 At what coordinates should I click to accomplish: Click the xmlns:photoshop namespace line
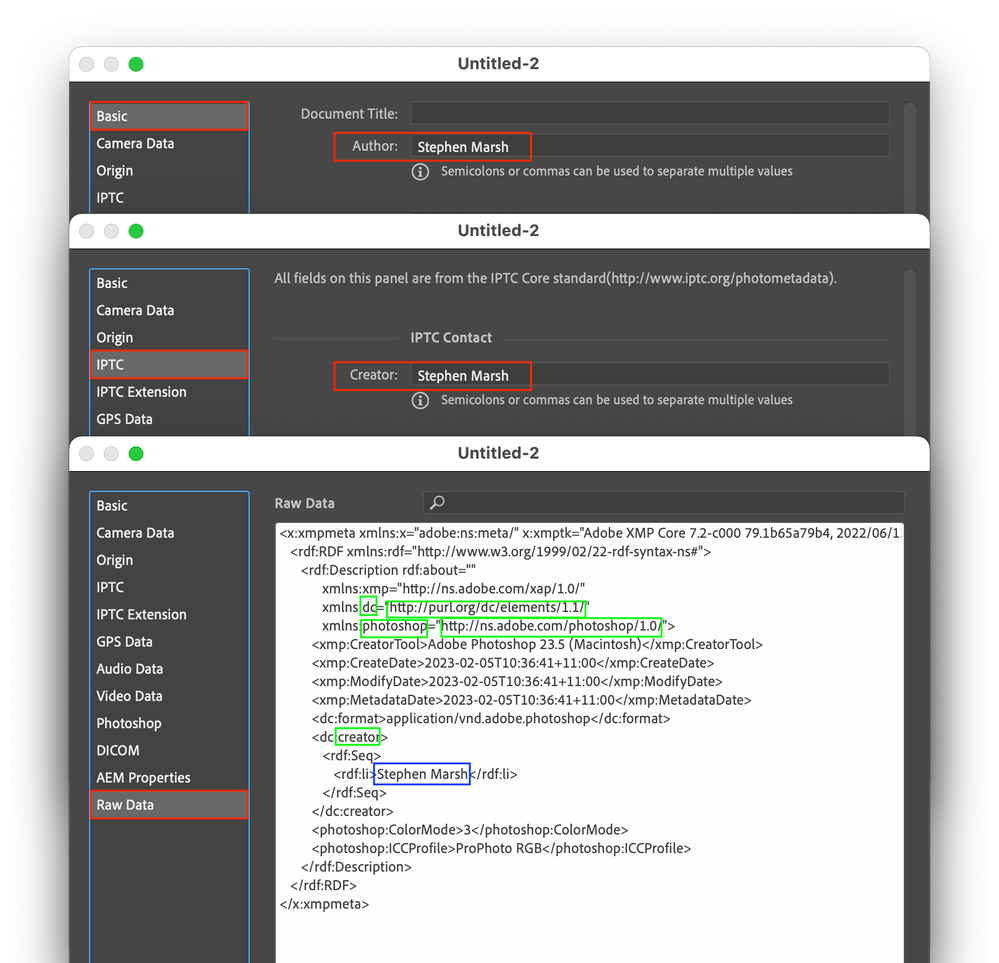[x=498, y=626]
